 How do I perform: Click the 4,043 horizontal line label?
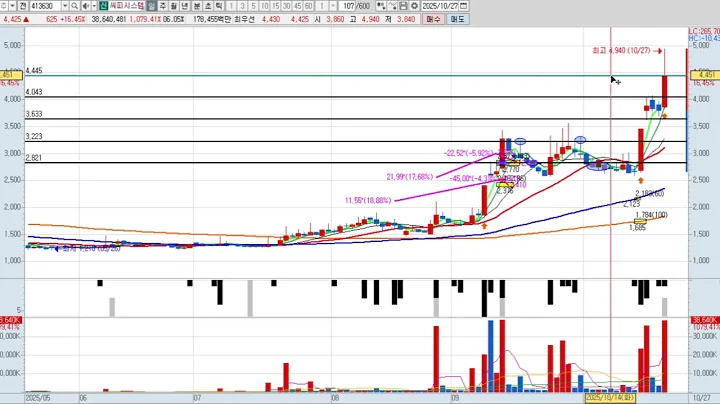point(34,92)
